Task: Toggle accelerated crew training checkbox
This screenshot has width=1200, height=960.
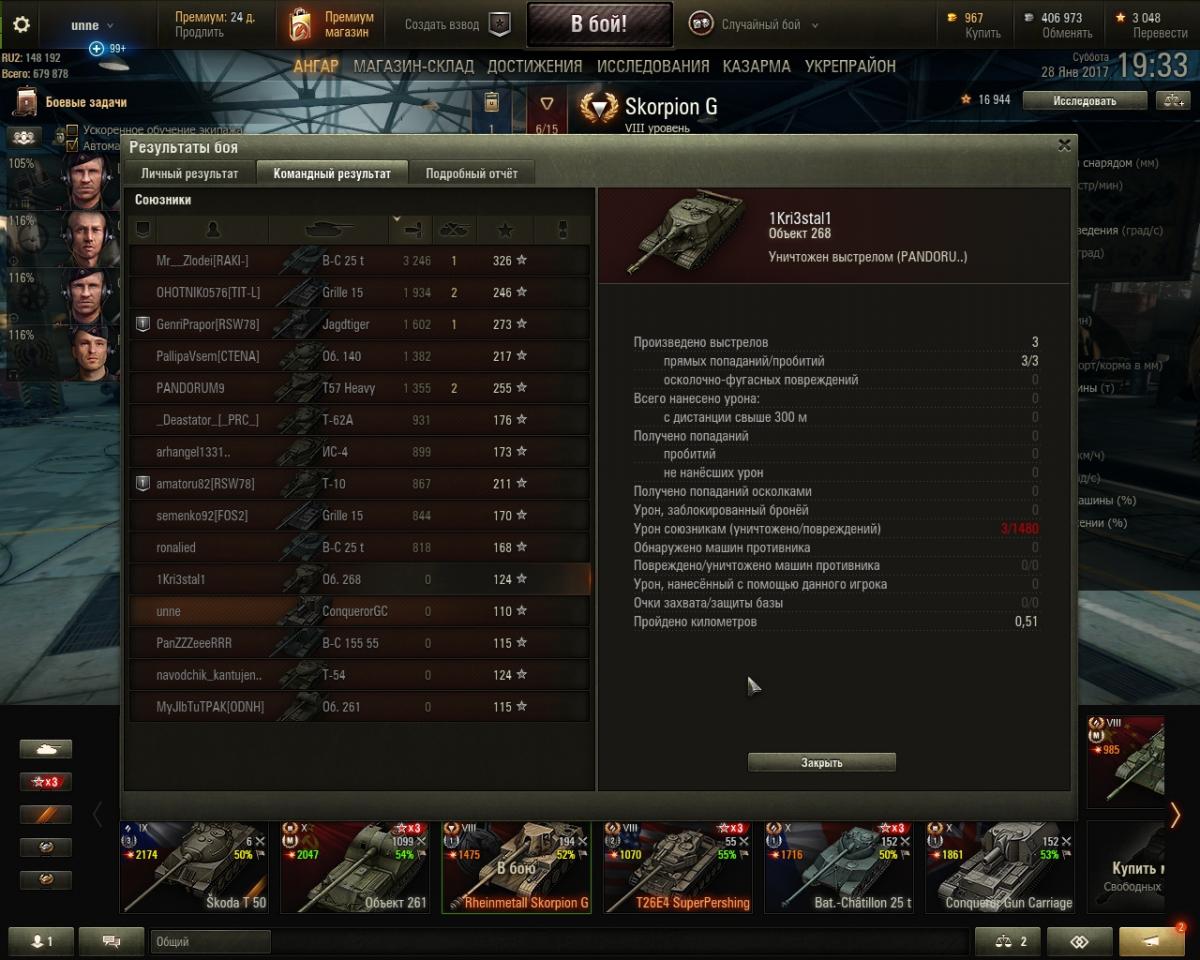Action: tap(72, 130)
